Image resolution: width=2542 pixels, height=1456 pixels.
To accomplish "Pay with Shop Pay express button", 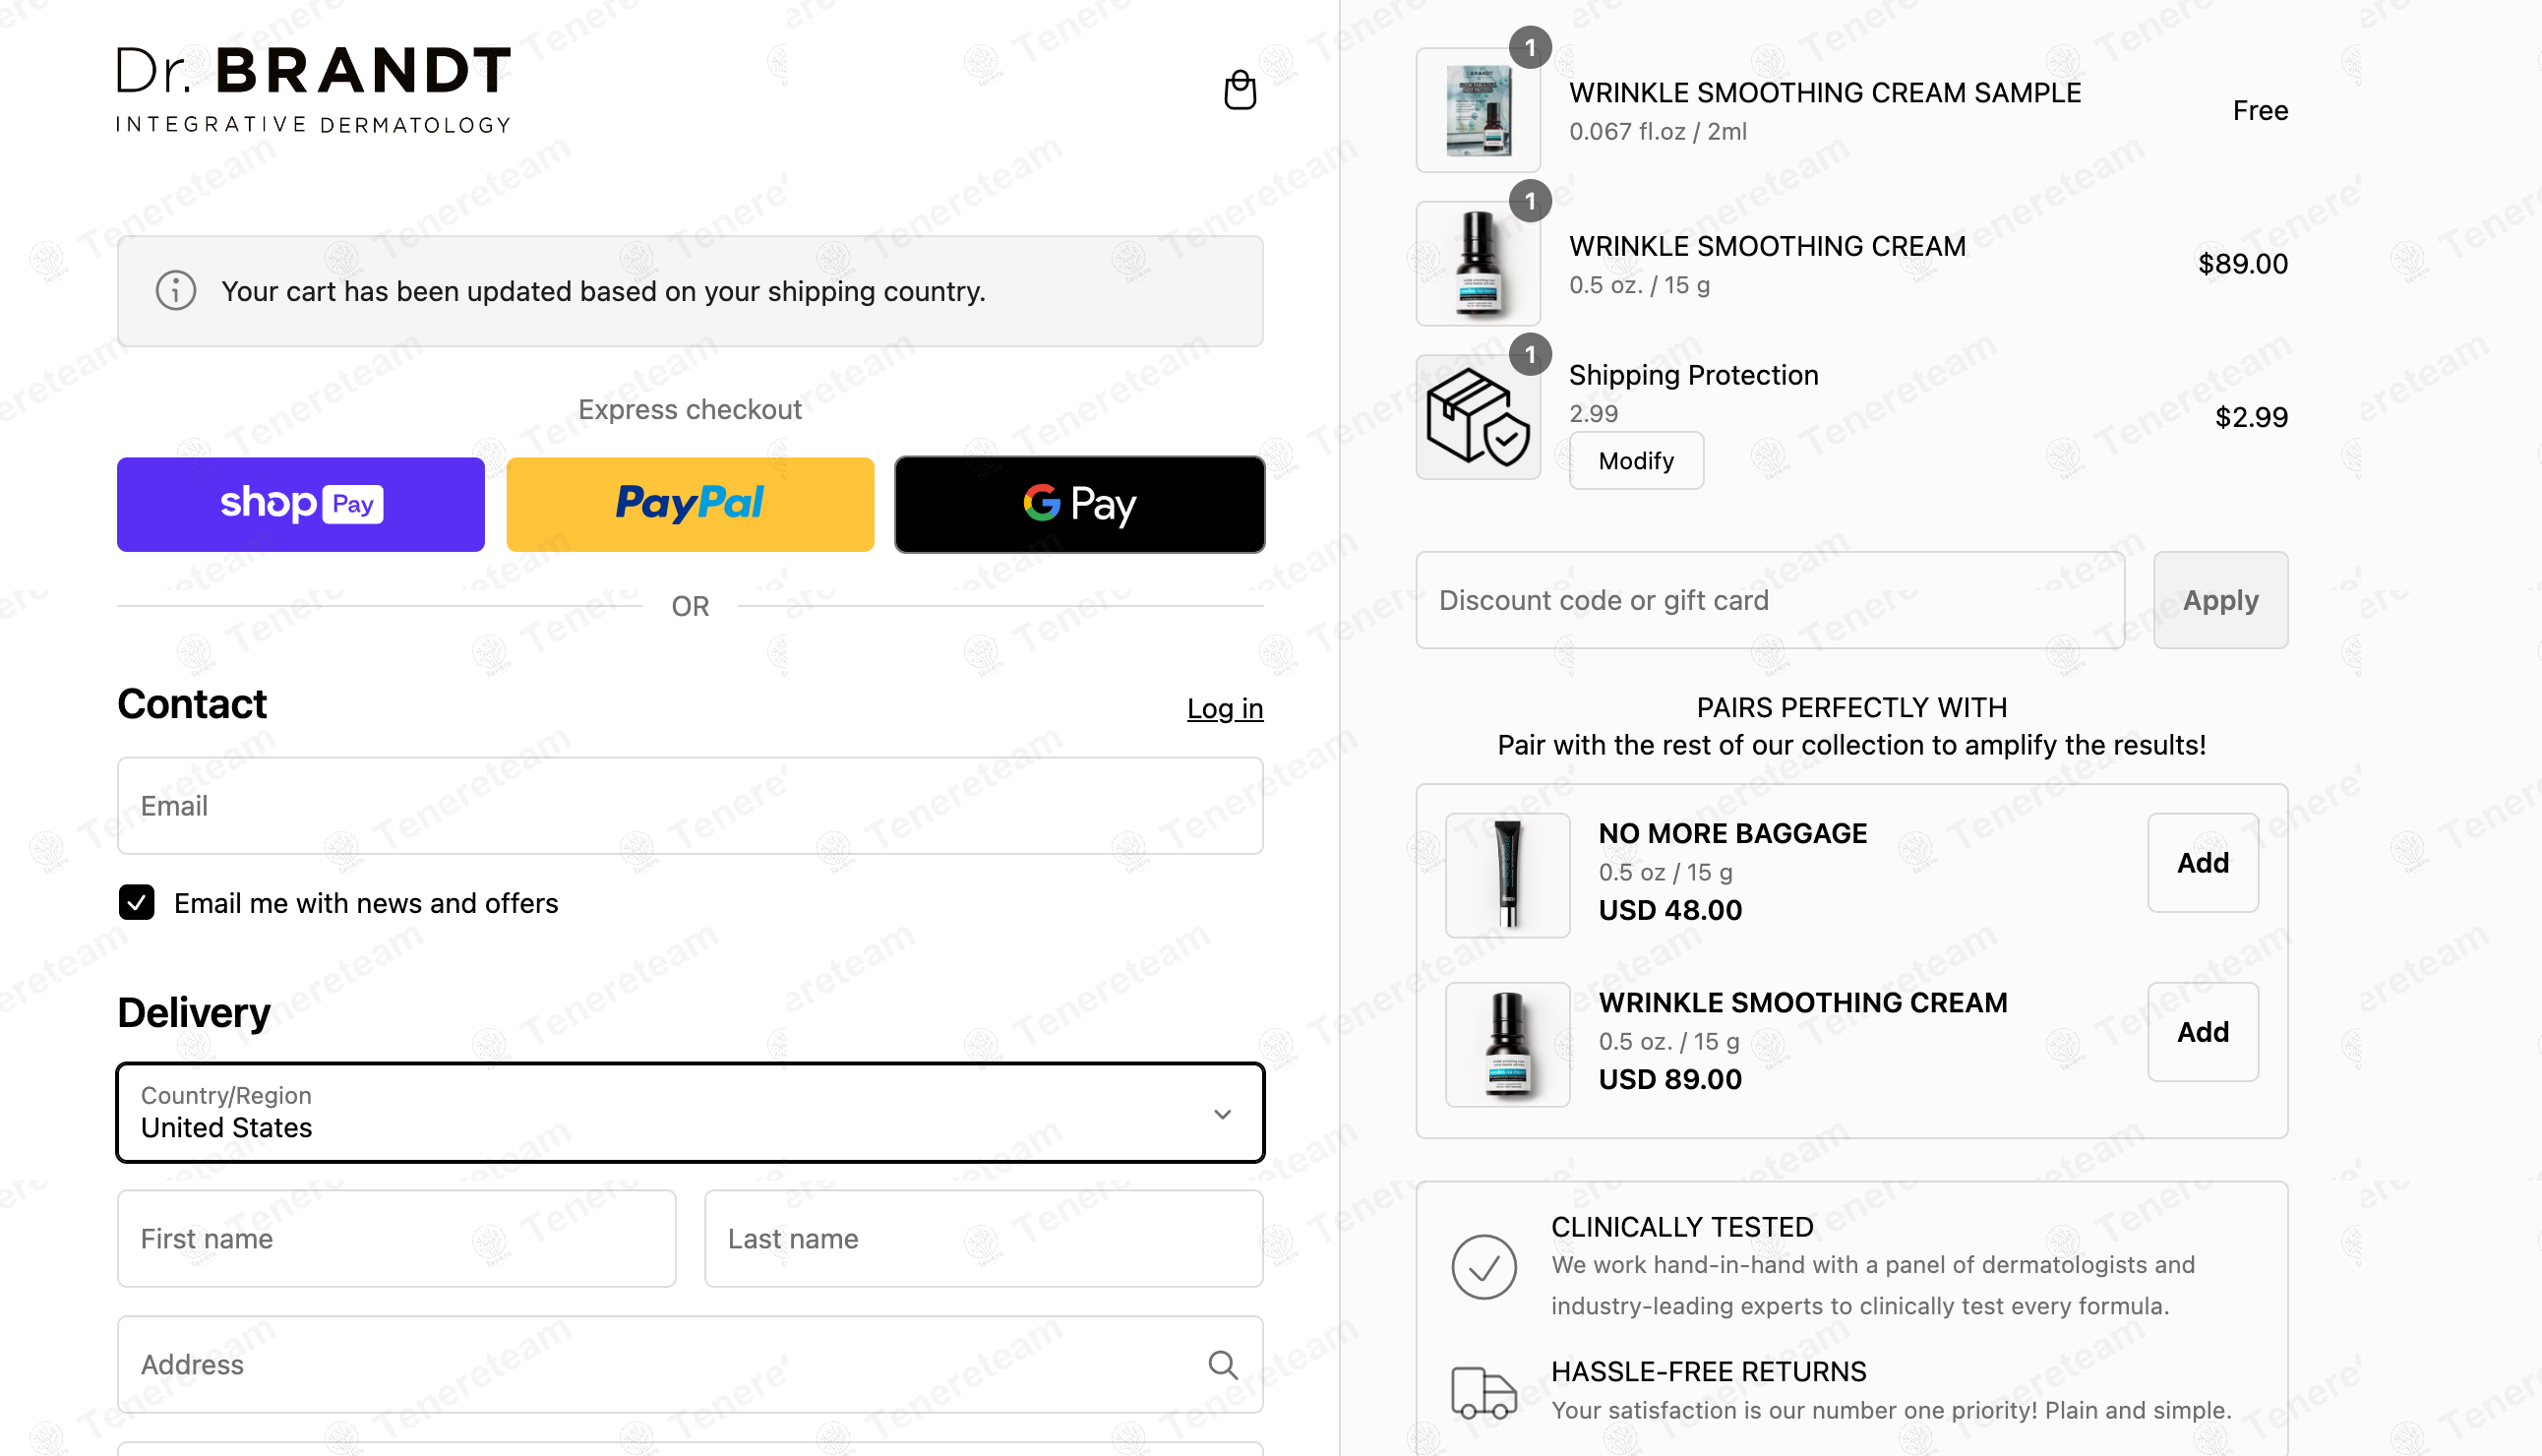I will coord(301,504).
